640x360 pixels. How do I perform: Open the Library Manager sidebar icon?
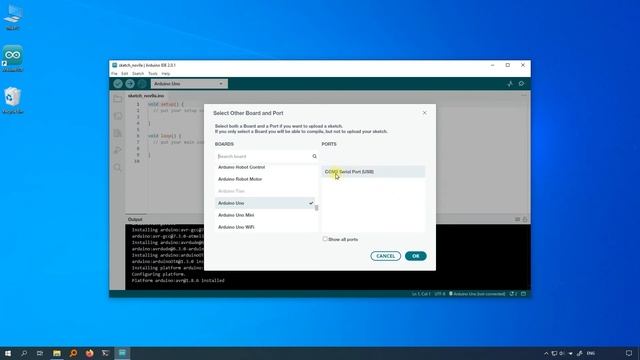118,133
